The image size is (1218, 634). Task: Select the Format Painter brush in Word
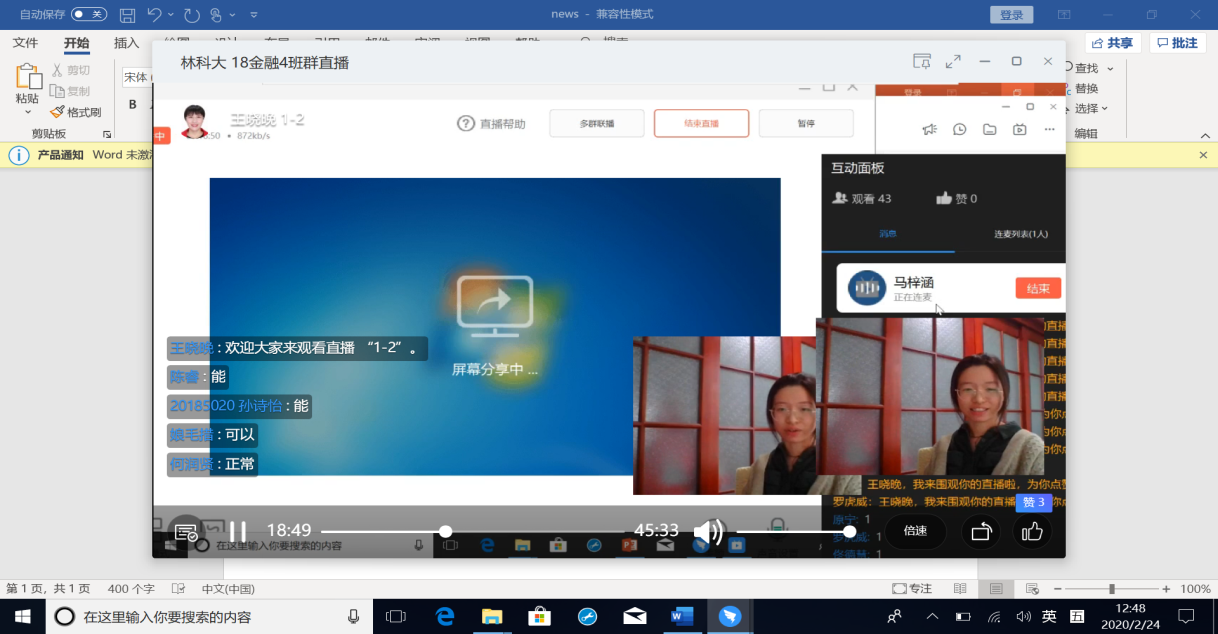click(57, 112)
